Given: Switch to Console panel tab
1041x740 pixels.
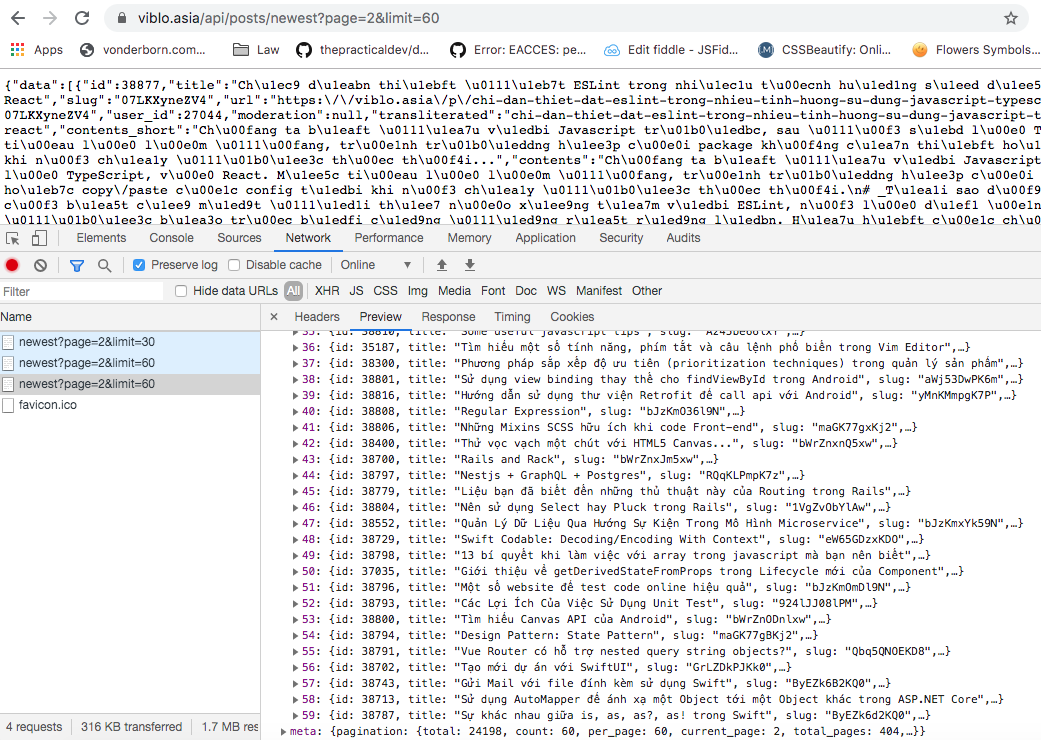Looking at the screenshot, I should (x=171, y=238).
